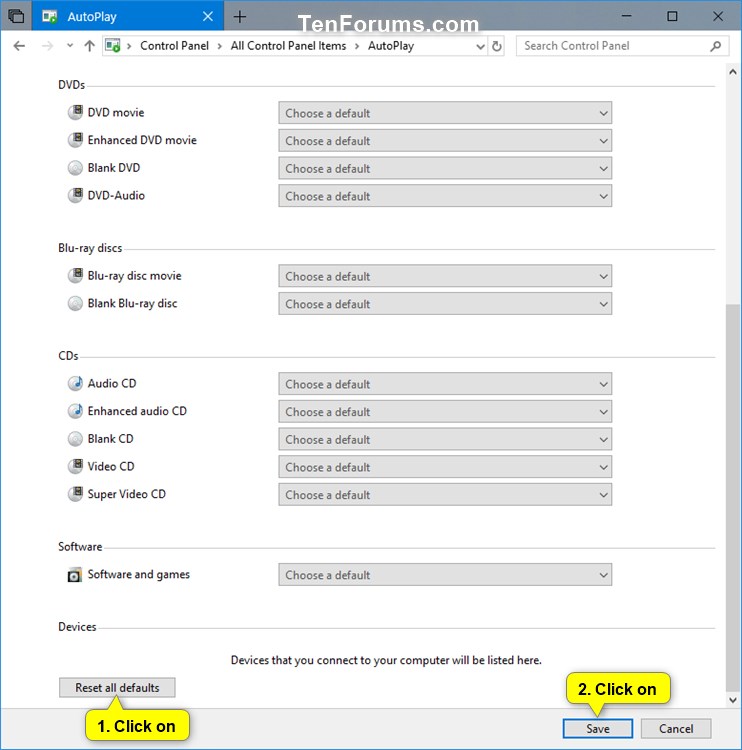Click the DVD-Audio disc icon
Viewport: 742px width, 750px height.
point(75,195)
